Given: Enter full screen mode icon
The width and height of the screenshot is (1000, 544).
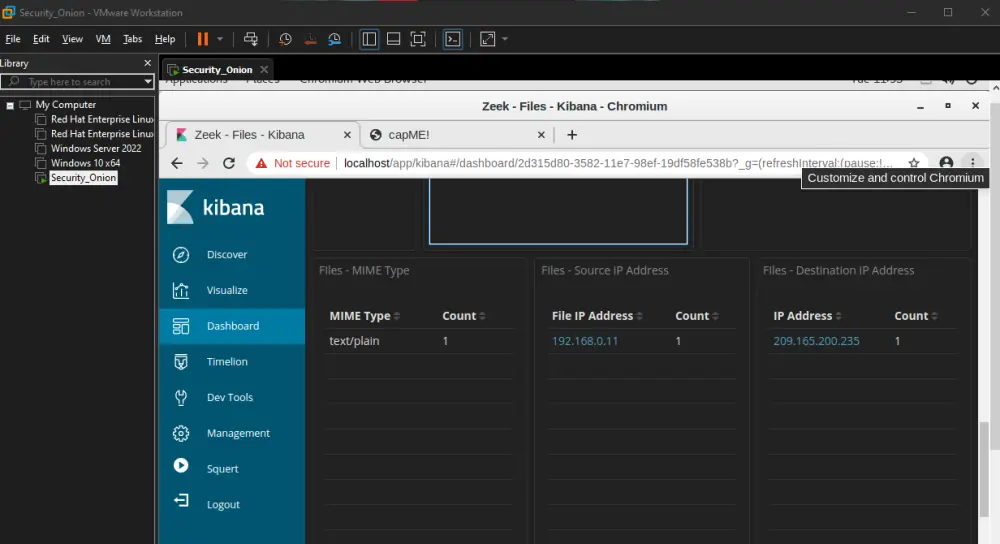Looking at the screenshot, I should click(x=418, y=39).
